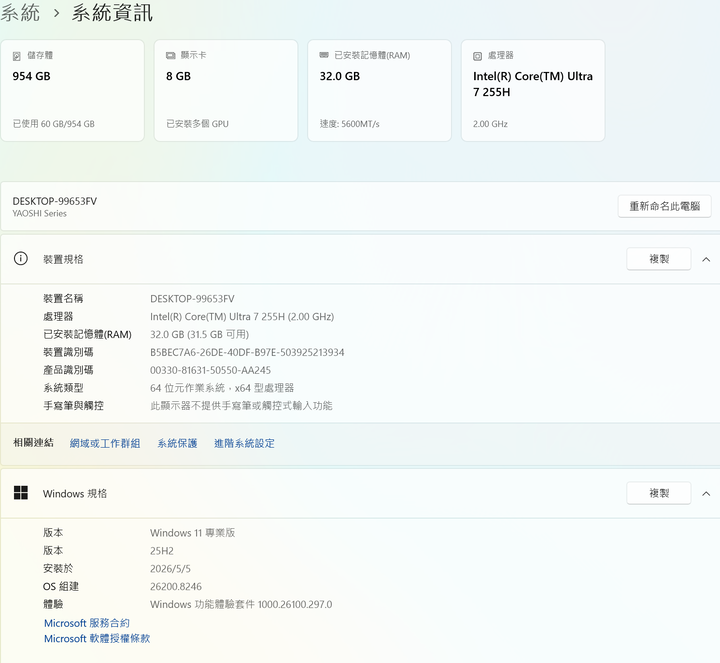Image resolution: width=720 pixels, height=663 pixels.
Task: Open Microsoft 服務合約 link
Action: (x=87, y=623)
